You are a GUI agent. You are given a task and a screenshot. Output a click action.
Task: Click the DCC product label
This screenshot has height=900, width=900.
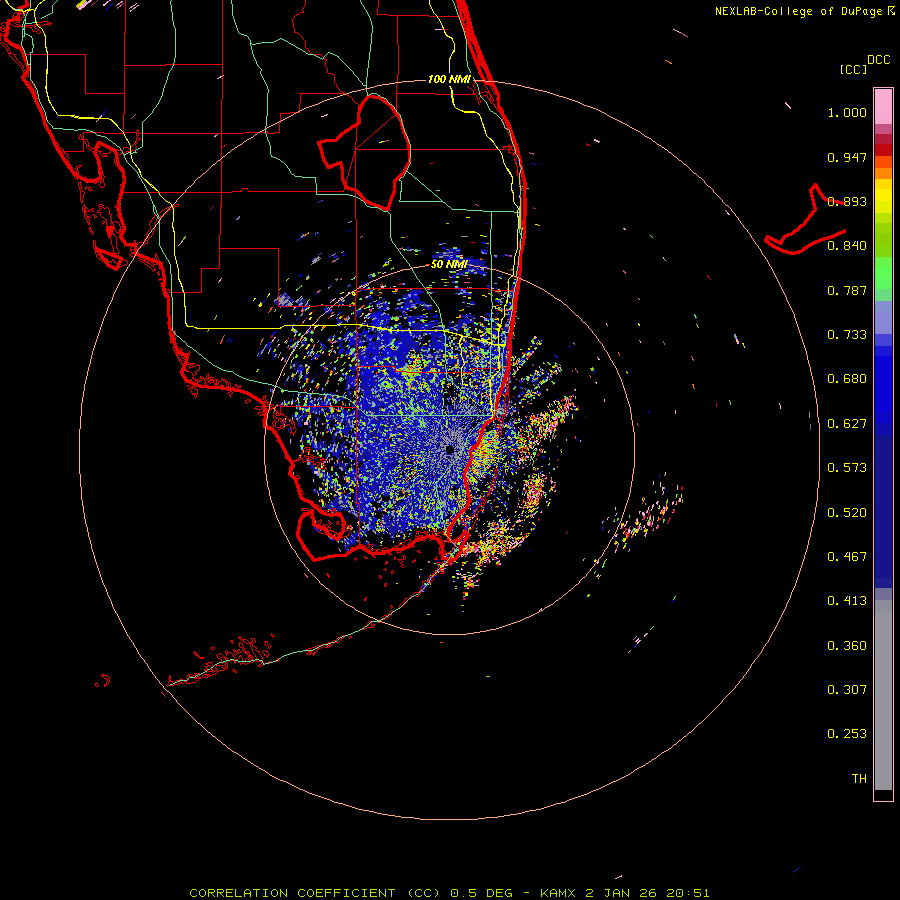(878, 60)
